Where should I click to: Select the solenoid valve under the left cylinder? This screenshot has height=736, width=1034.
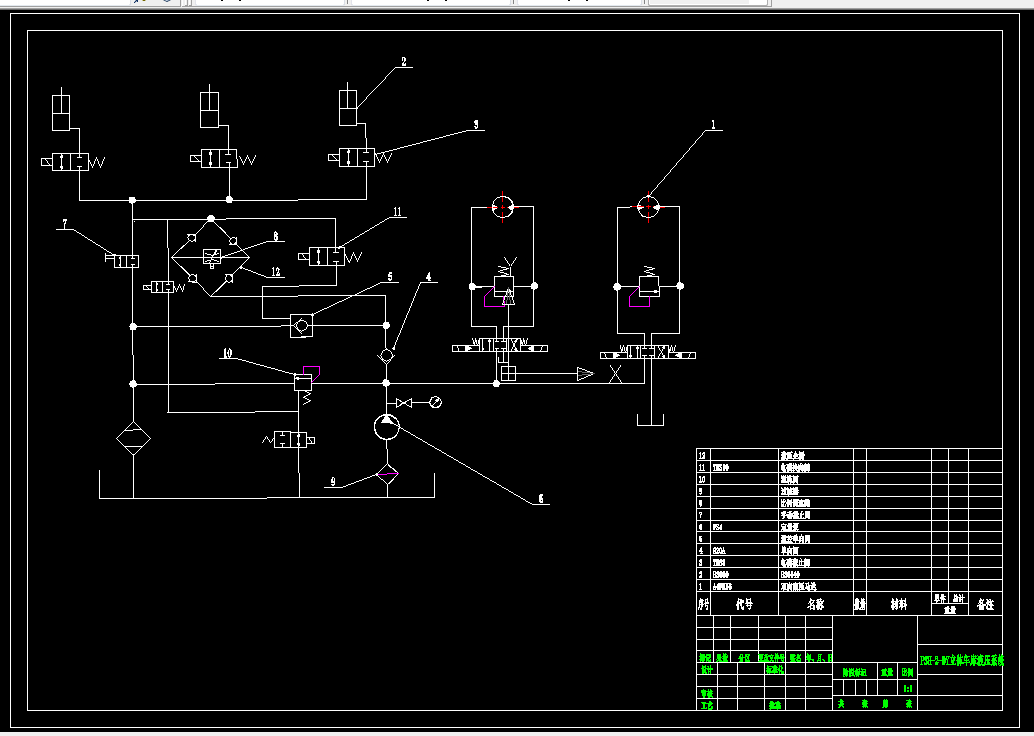tap(73, 162)
